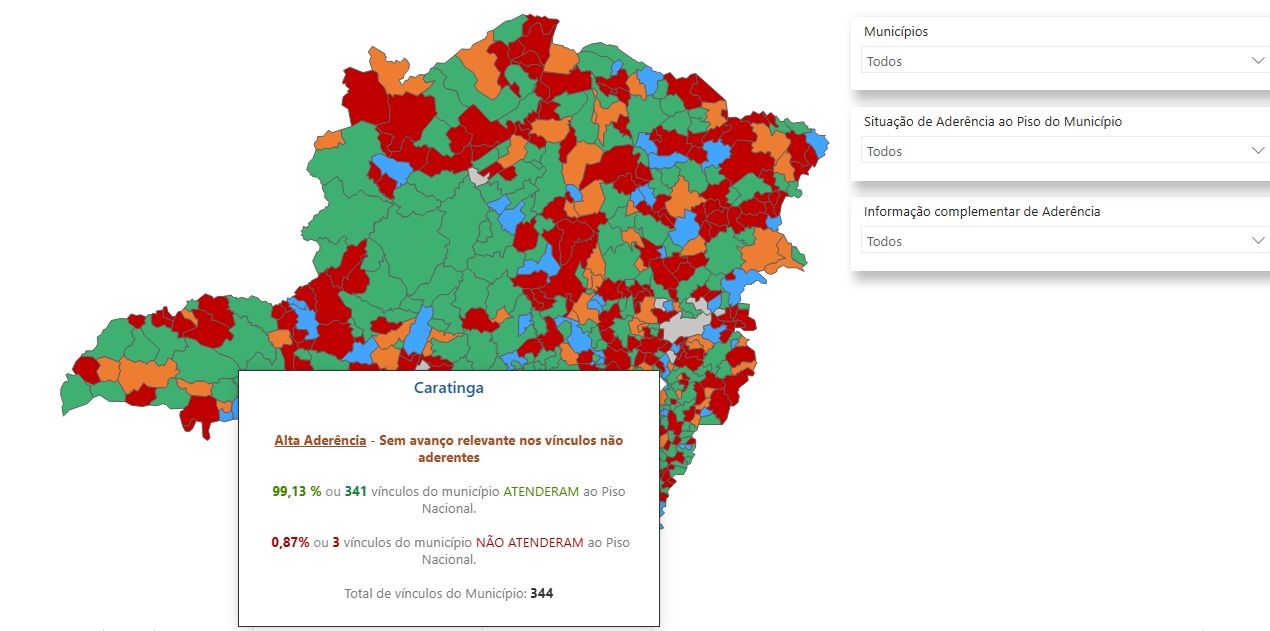Expand Informação complementar de Aderência chevron
The height and width of the screenshot is (631, 1270).
pyautogui.click(x=1257, y=241)
